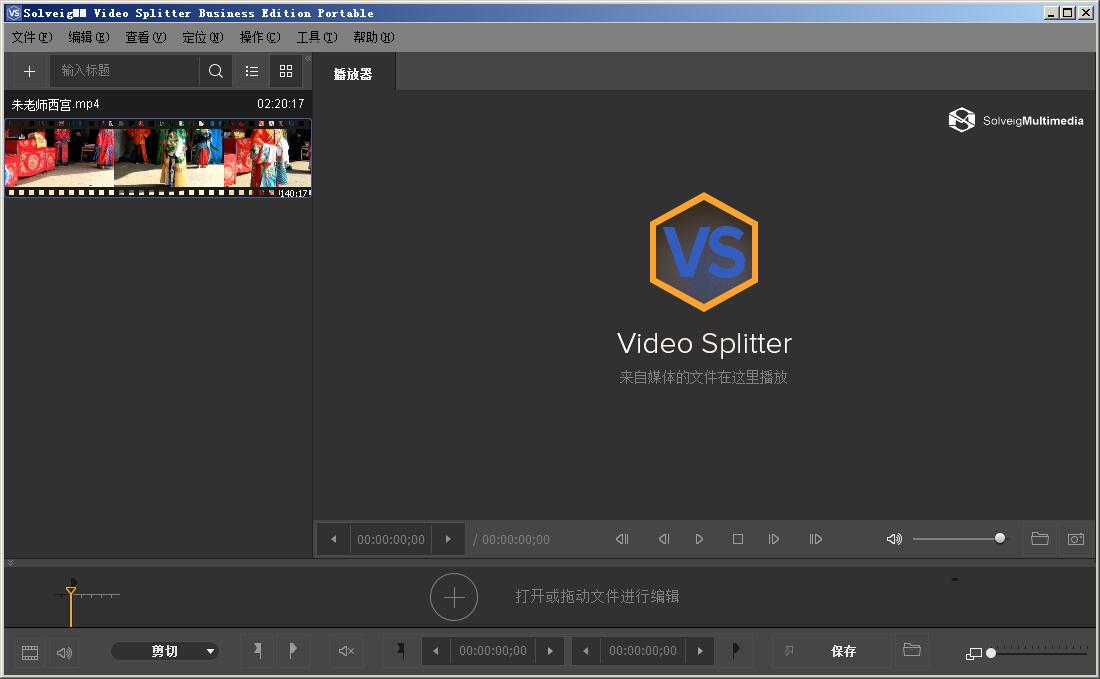Click the add media plus icon
The width and height of the screenshot is (1100, 679).
[x=29, y=71]
